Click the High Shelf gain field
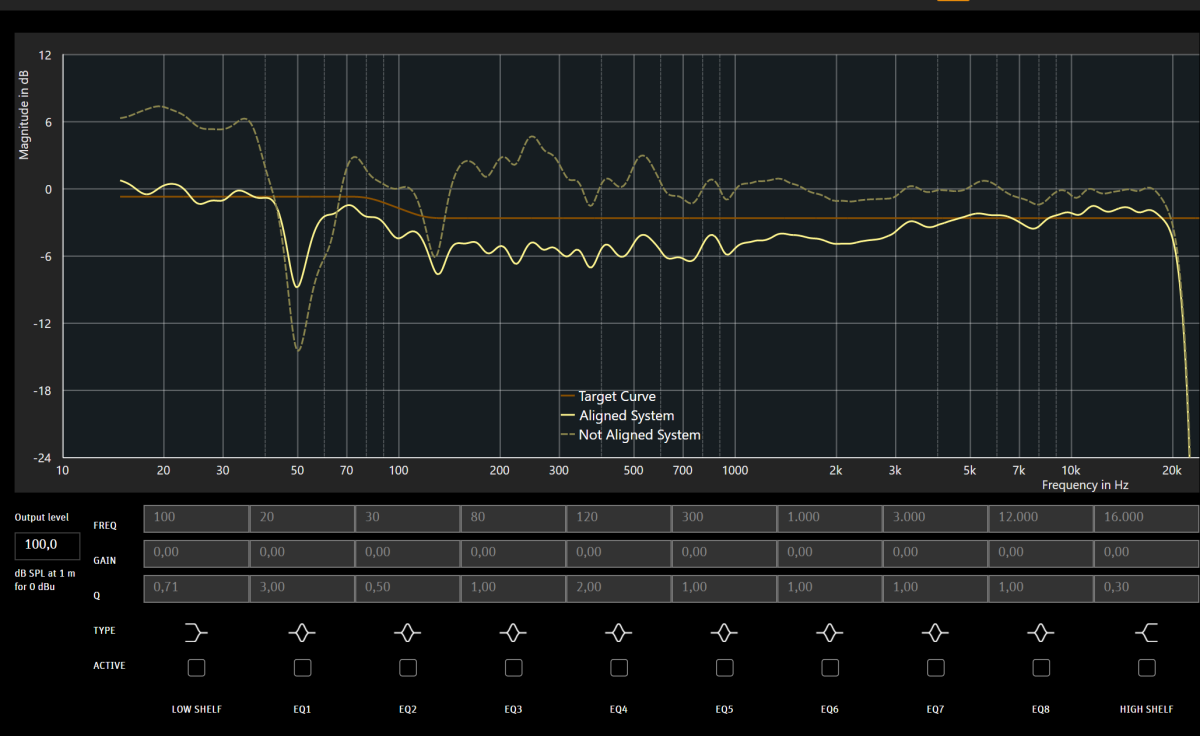The width and height of the screenshot is (1200, 736). 1147,553
